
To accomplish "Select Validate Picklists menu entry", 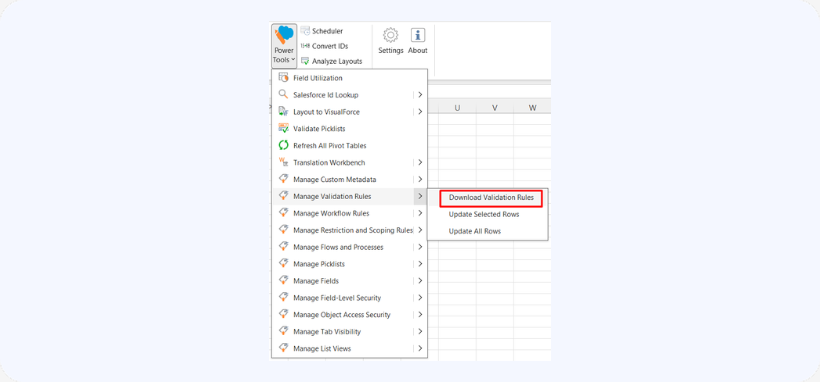I will pyautogui.click(x=349, y=128).
